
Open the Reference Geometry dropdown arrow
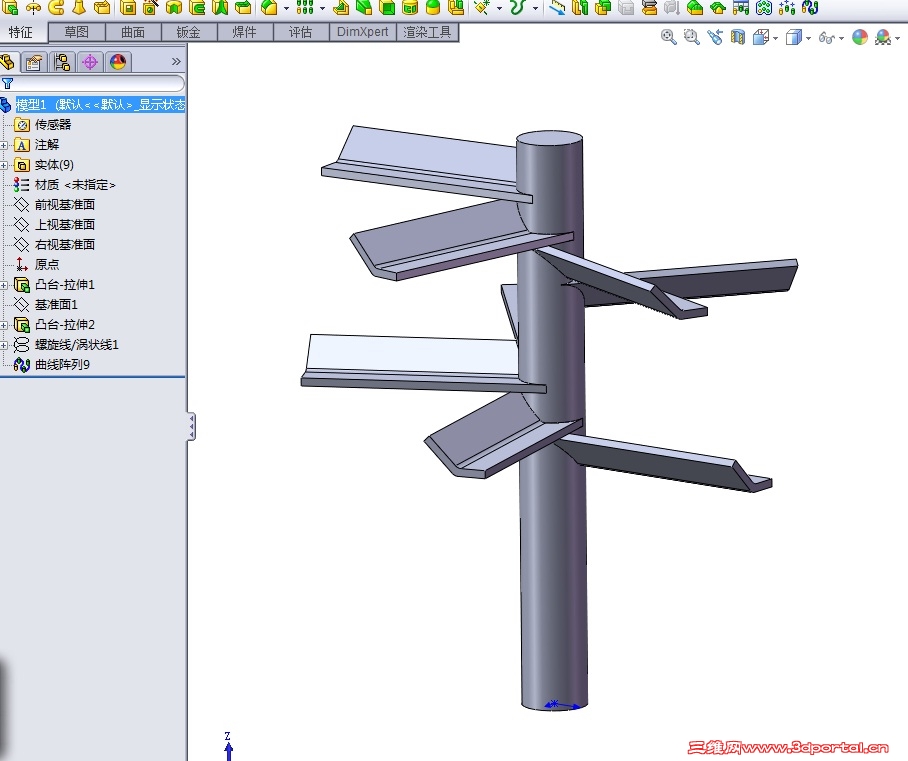pos(499,9)
